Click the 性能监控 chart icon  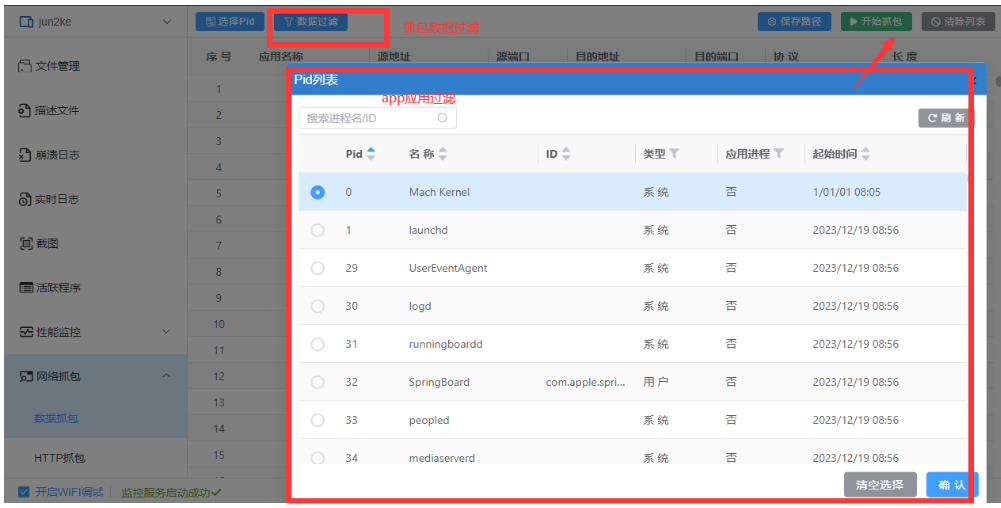pyautogui.click(x=26, y=332)
